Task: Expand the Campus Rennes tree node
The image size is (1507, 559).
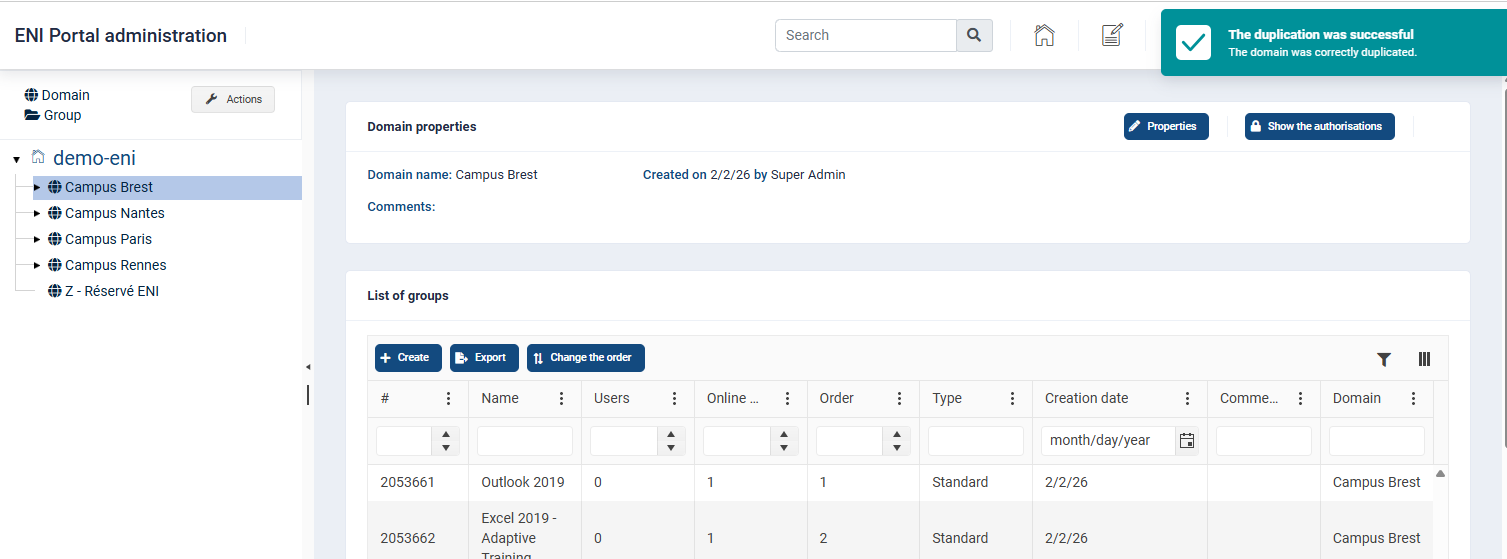Action: (38, 265)
